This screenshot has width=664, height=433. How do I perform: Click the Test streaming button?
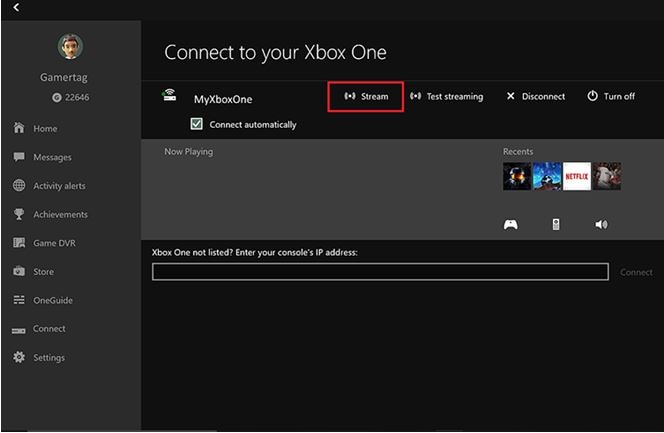tap(446, 97)
